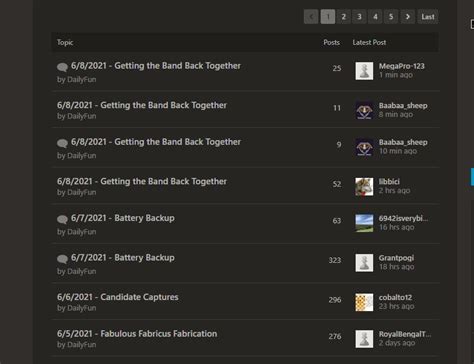474x364 pixels.
Task: Open 6942isverybi... landscape avatar
Action: click(x=364, y=223)
